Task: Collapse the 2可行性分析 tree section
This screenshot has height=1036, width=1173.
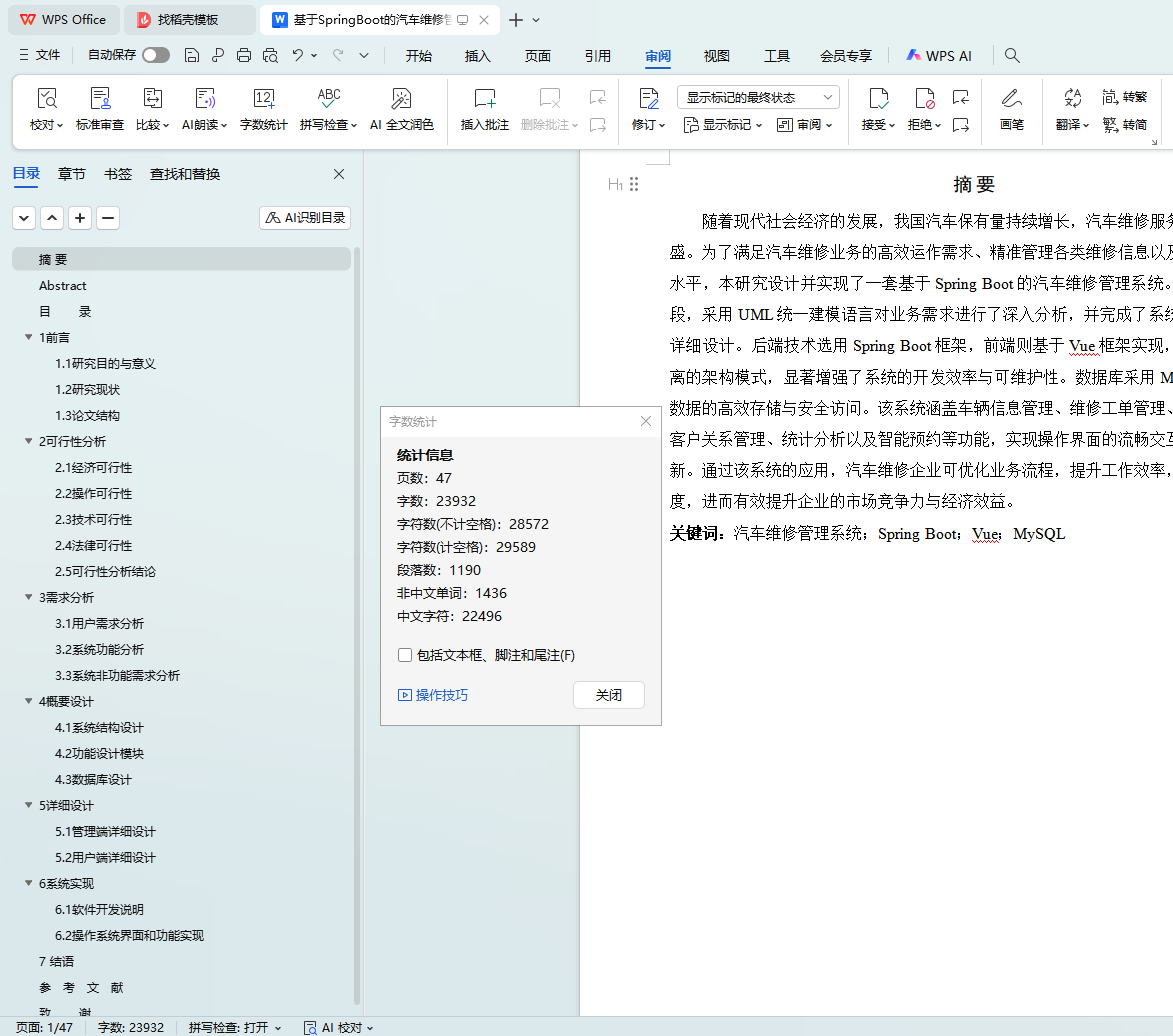Action: 28,441
